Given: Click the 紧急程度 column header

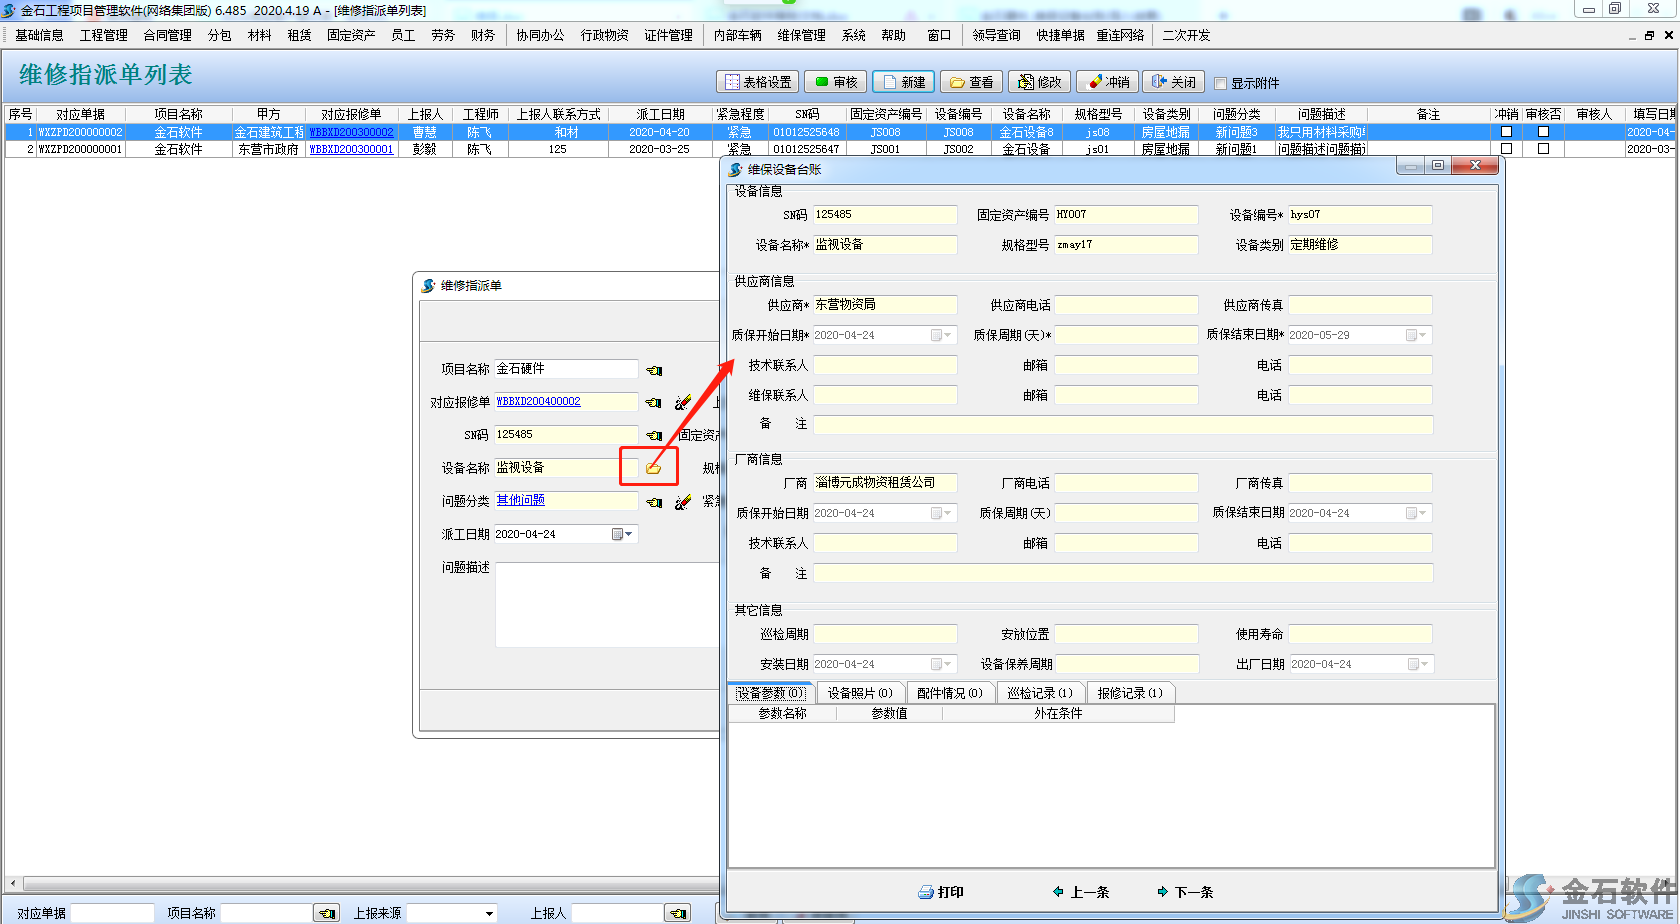Looking at the screenshot, I should [x=740, y=114].
